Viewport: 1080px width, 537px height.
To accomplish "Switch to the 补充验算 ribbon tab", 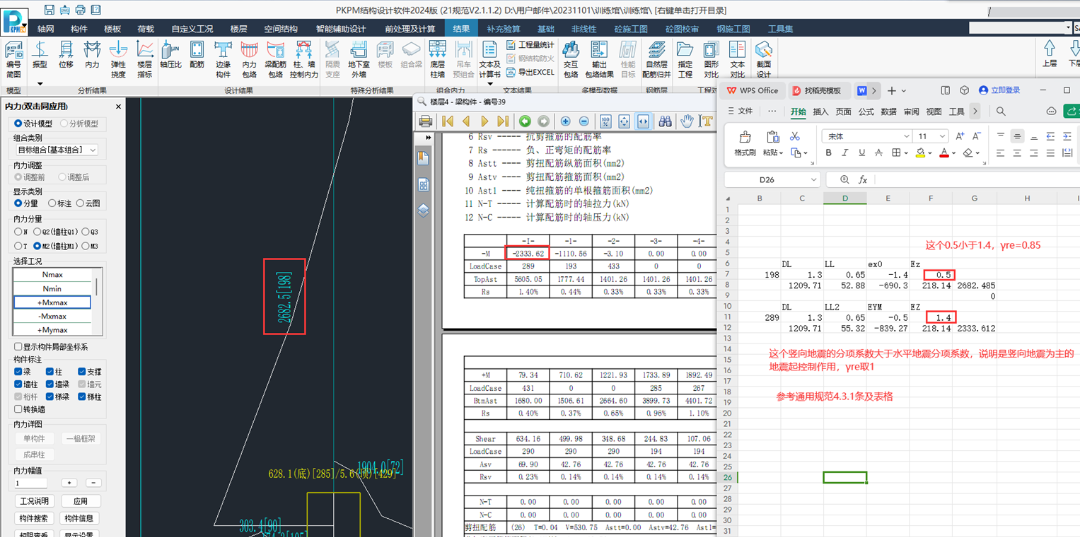I will coord(503,29).
